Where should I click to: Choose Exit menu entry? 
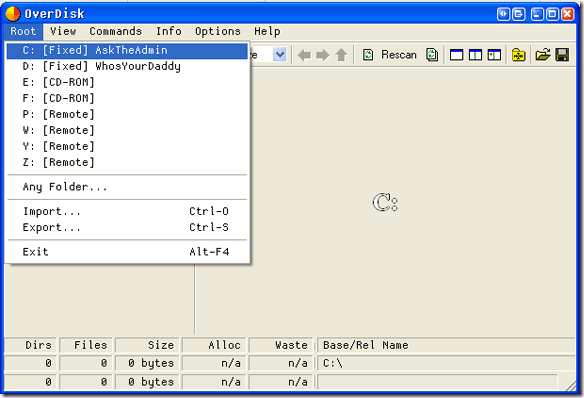[x=127, y=252]
